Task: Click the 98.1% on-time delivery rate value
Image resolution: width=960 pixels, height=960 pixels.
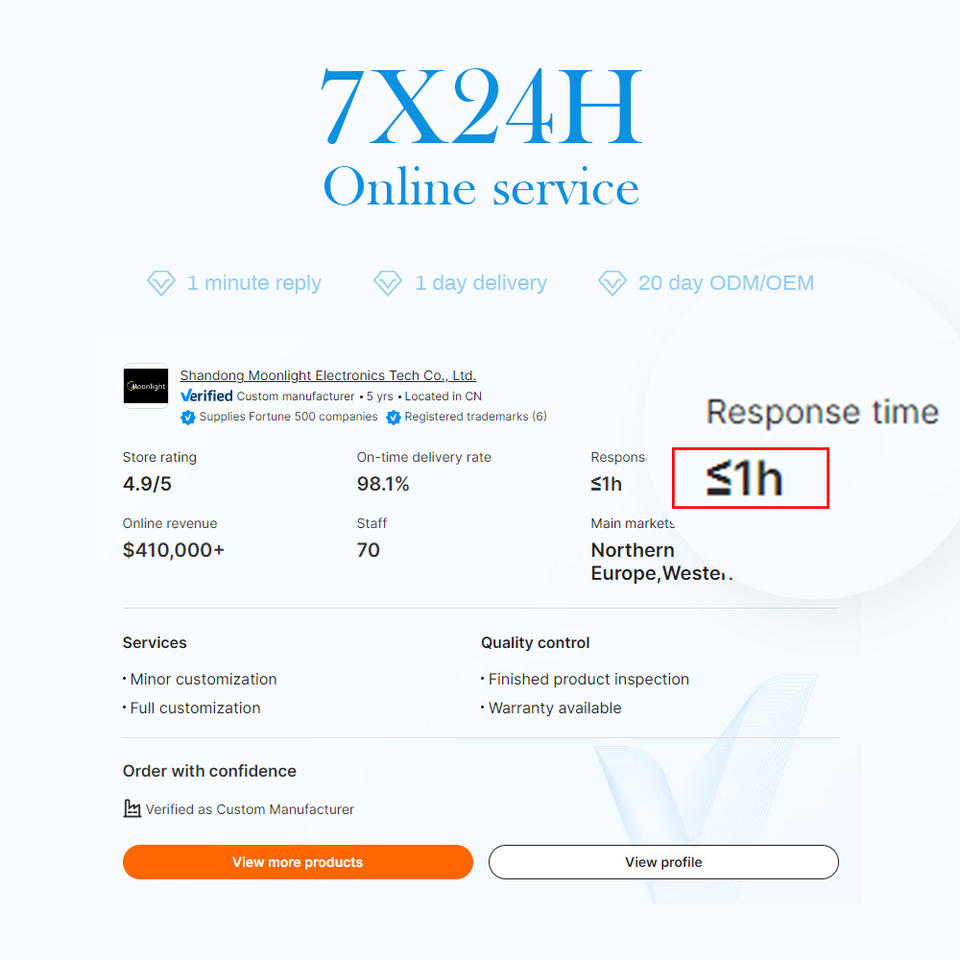Action: (x=383, y=484)
